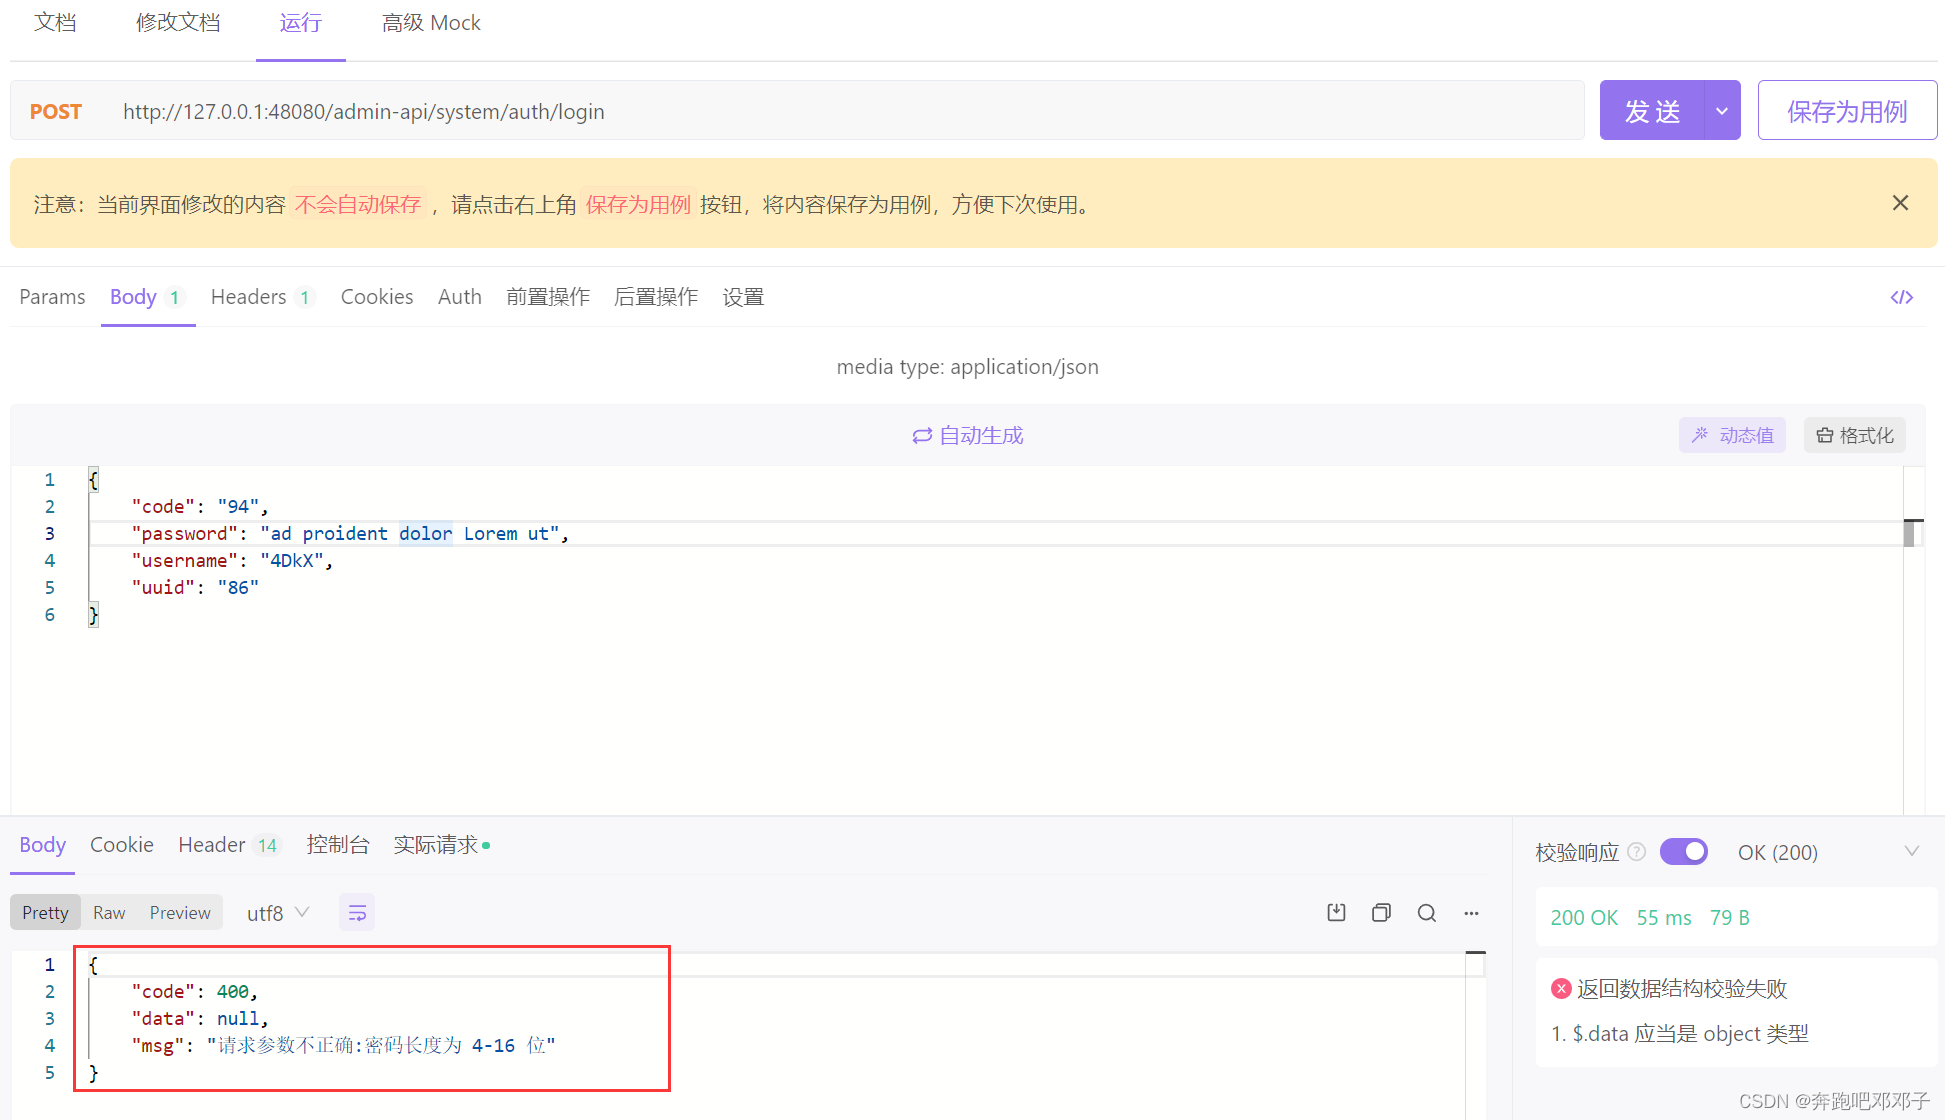Open the Params tab
This screenshot has height=1120, width=1945.
(x=52, y=297)
